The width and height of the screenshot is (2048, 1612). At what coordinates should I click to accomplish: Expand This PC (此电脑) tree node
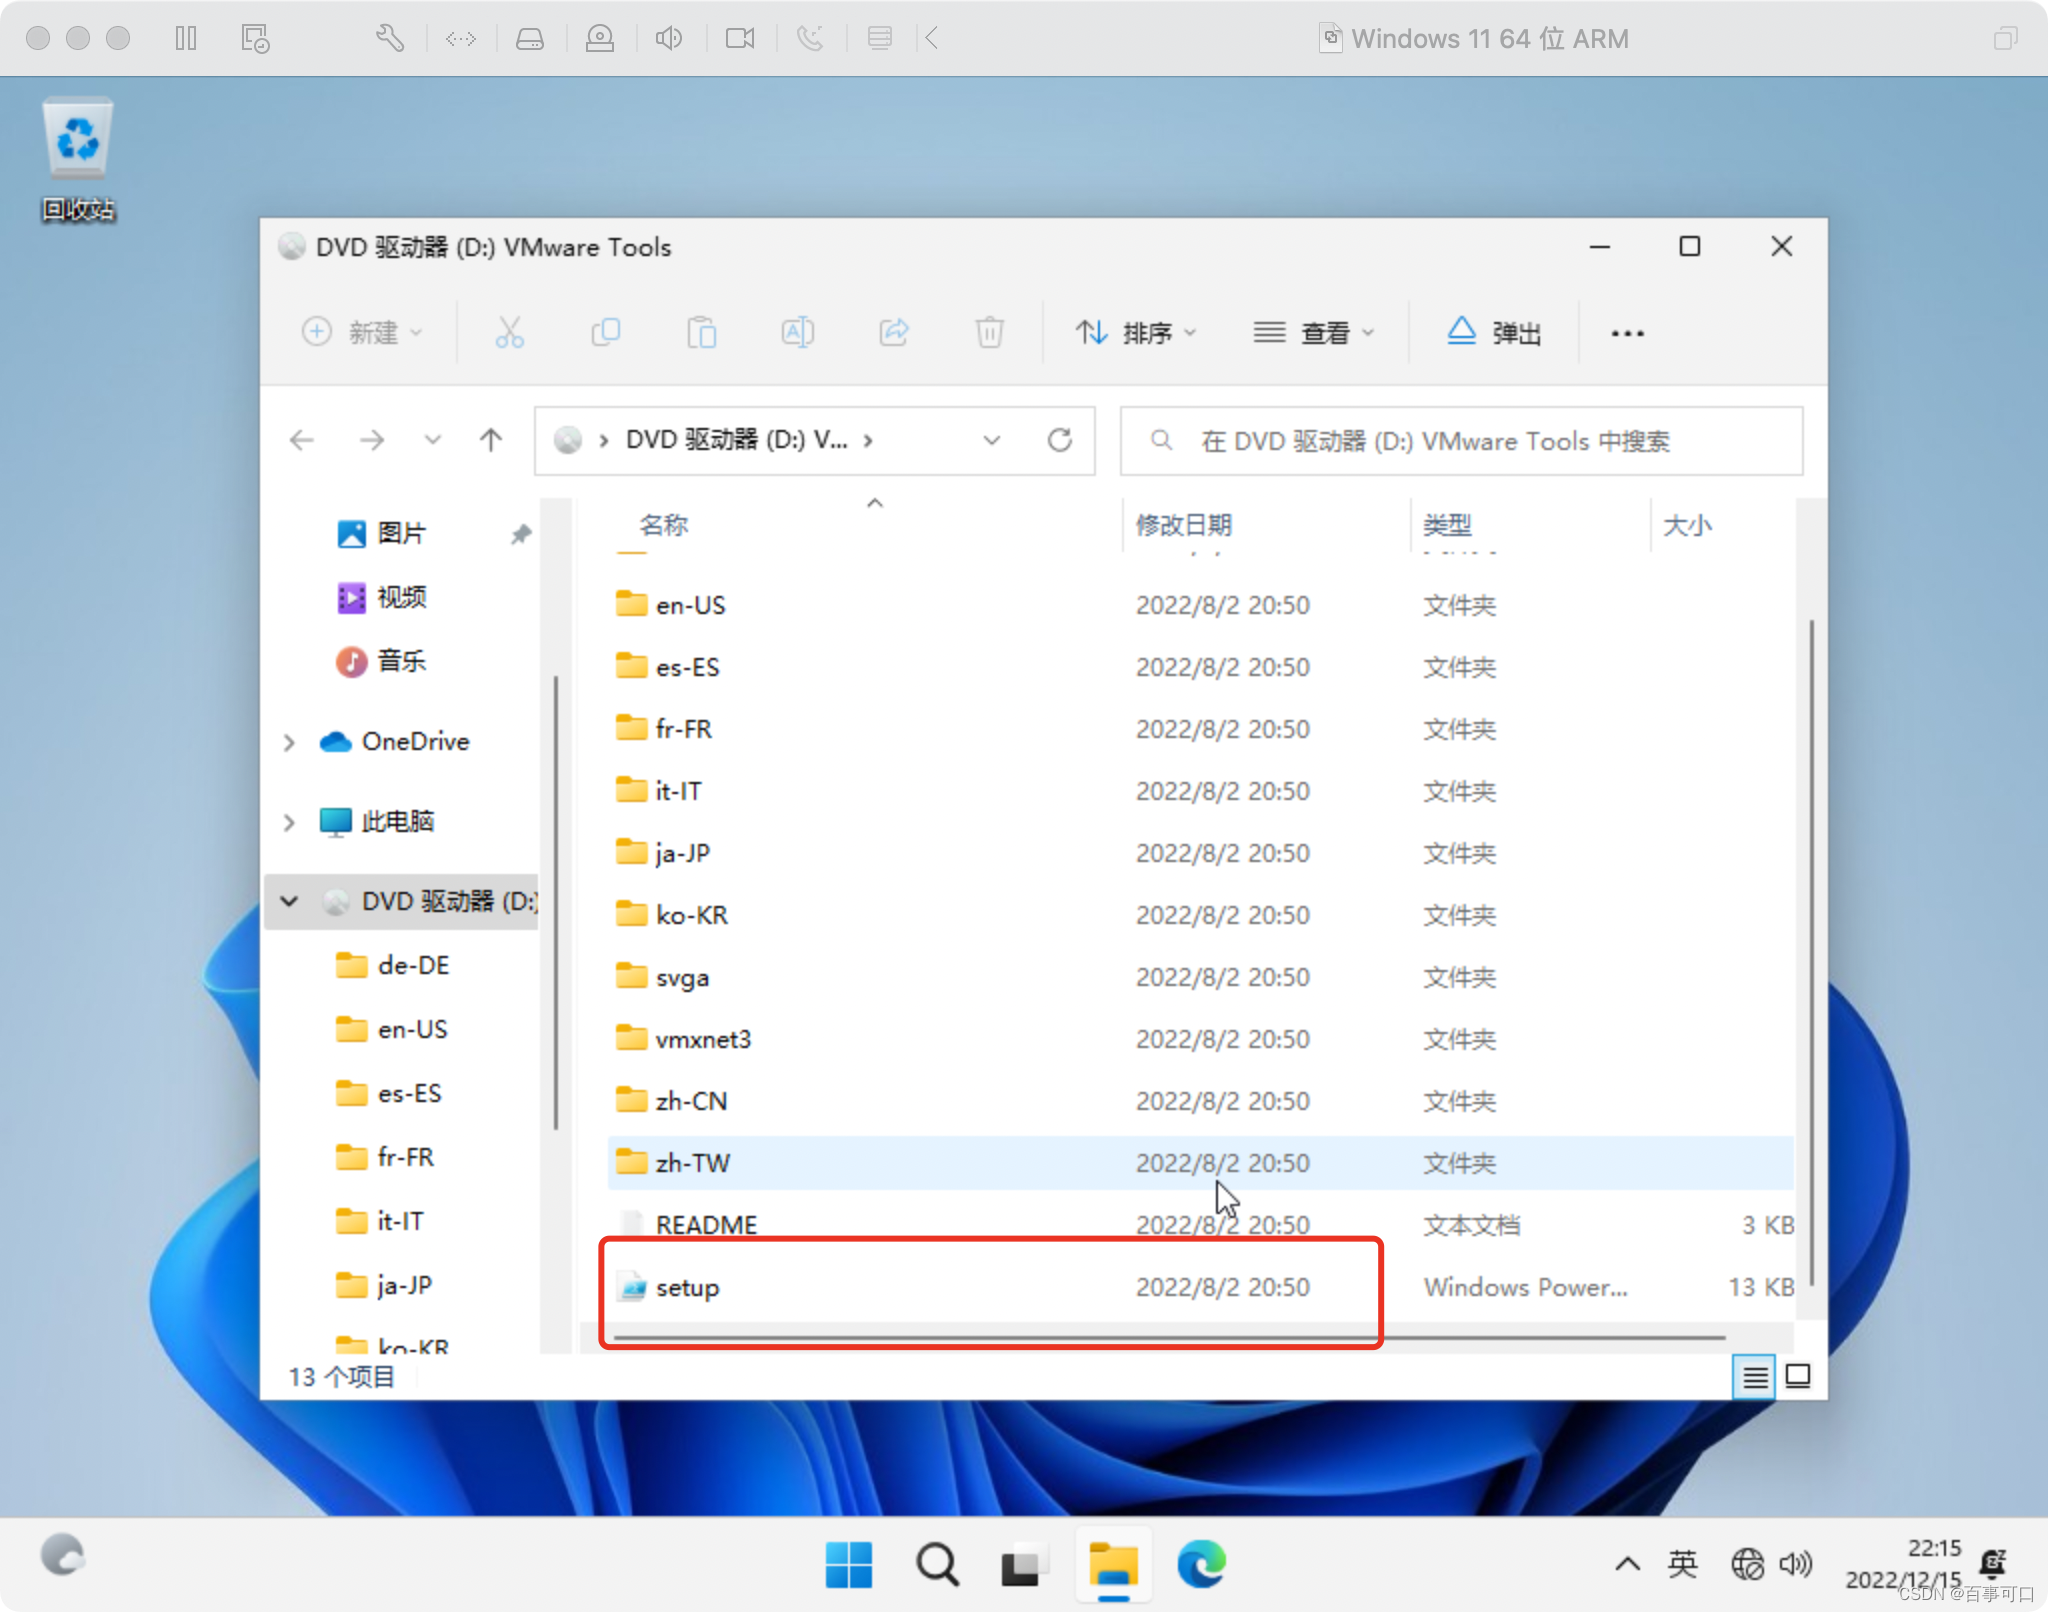click(289, 822)
